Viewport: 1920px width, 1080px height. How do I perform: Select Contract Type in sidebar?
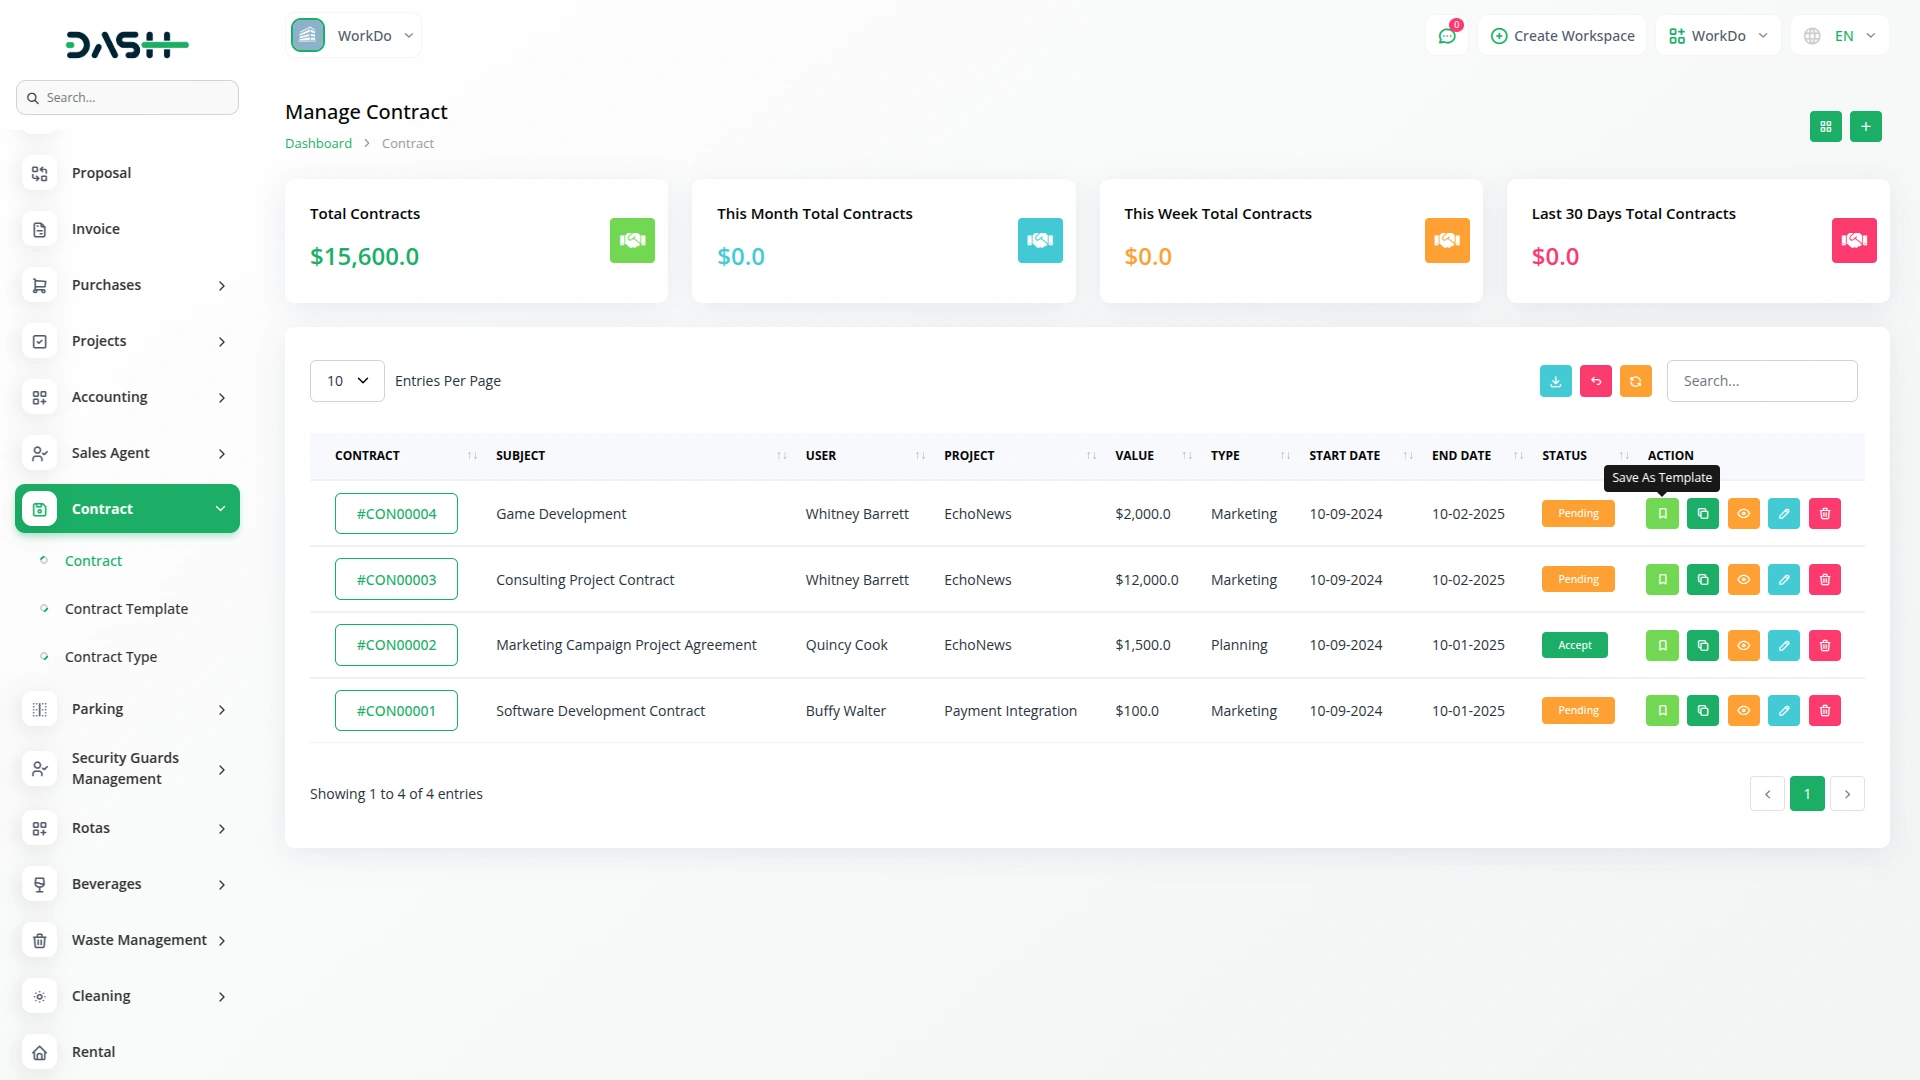111,657
